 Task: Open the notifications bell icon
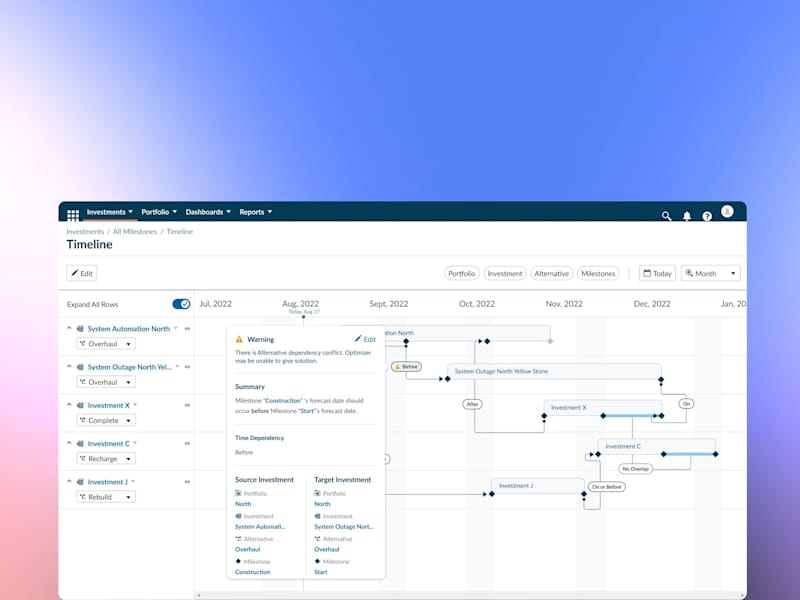tap(687, 216)
